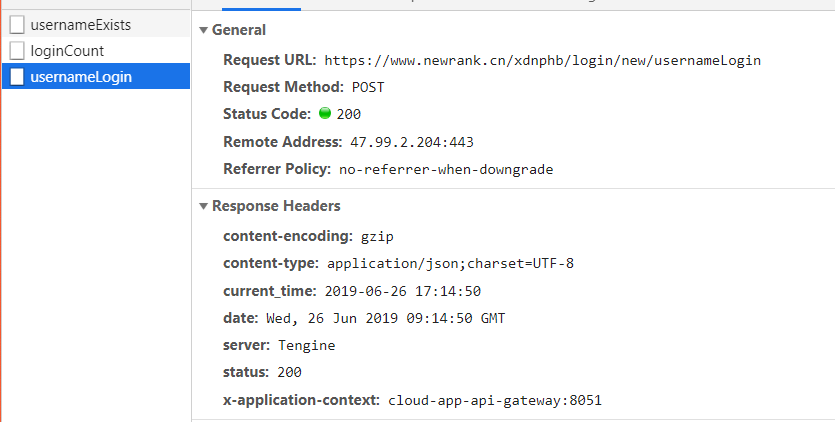Click the file icon beside usernameLogin
Screen dimensions: 835x422
click(17, 77)
